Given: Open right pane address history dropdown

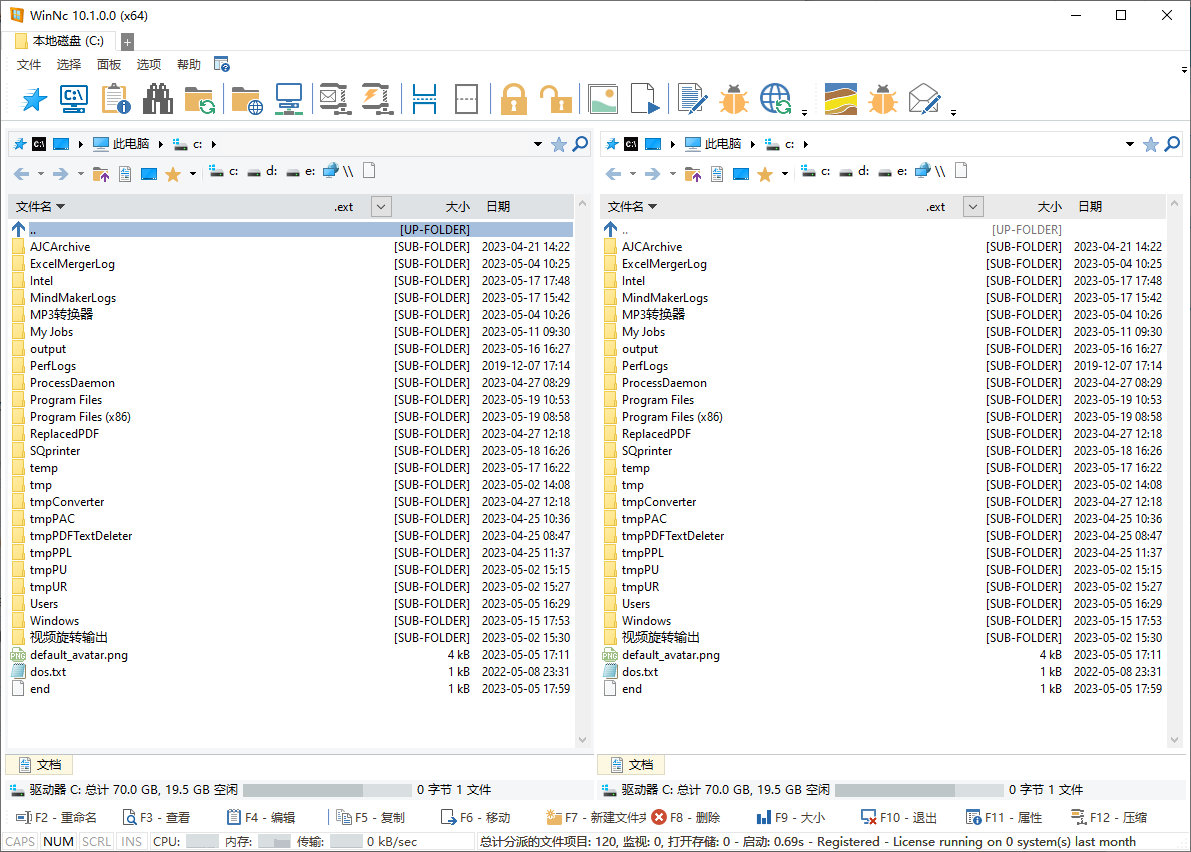Looking at the screenshot, I should 1129,144.
